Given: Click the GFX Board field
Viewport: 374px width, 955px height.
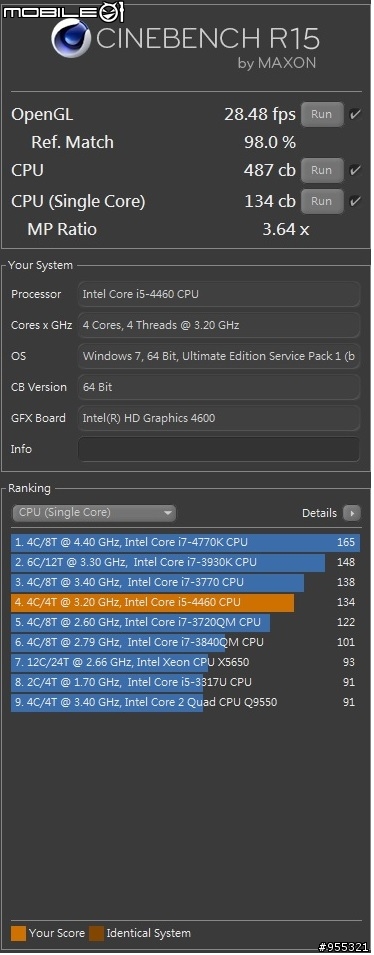Looking at the screenshot, I should 219,418.
